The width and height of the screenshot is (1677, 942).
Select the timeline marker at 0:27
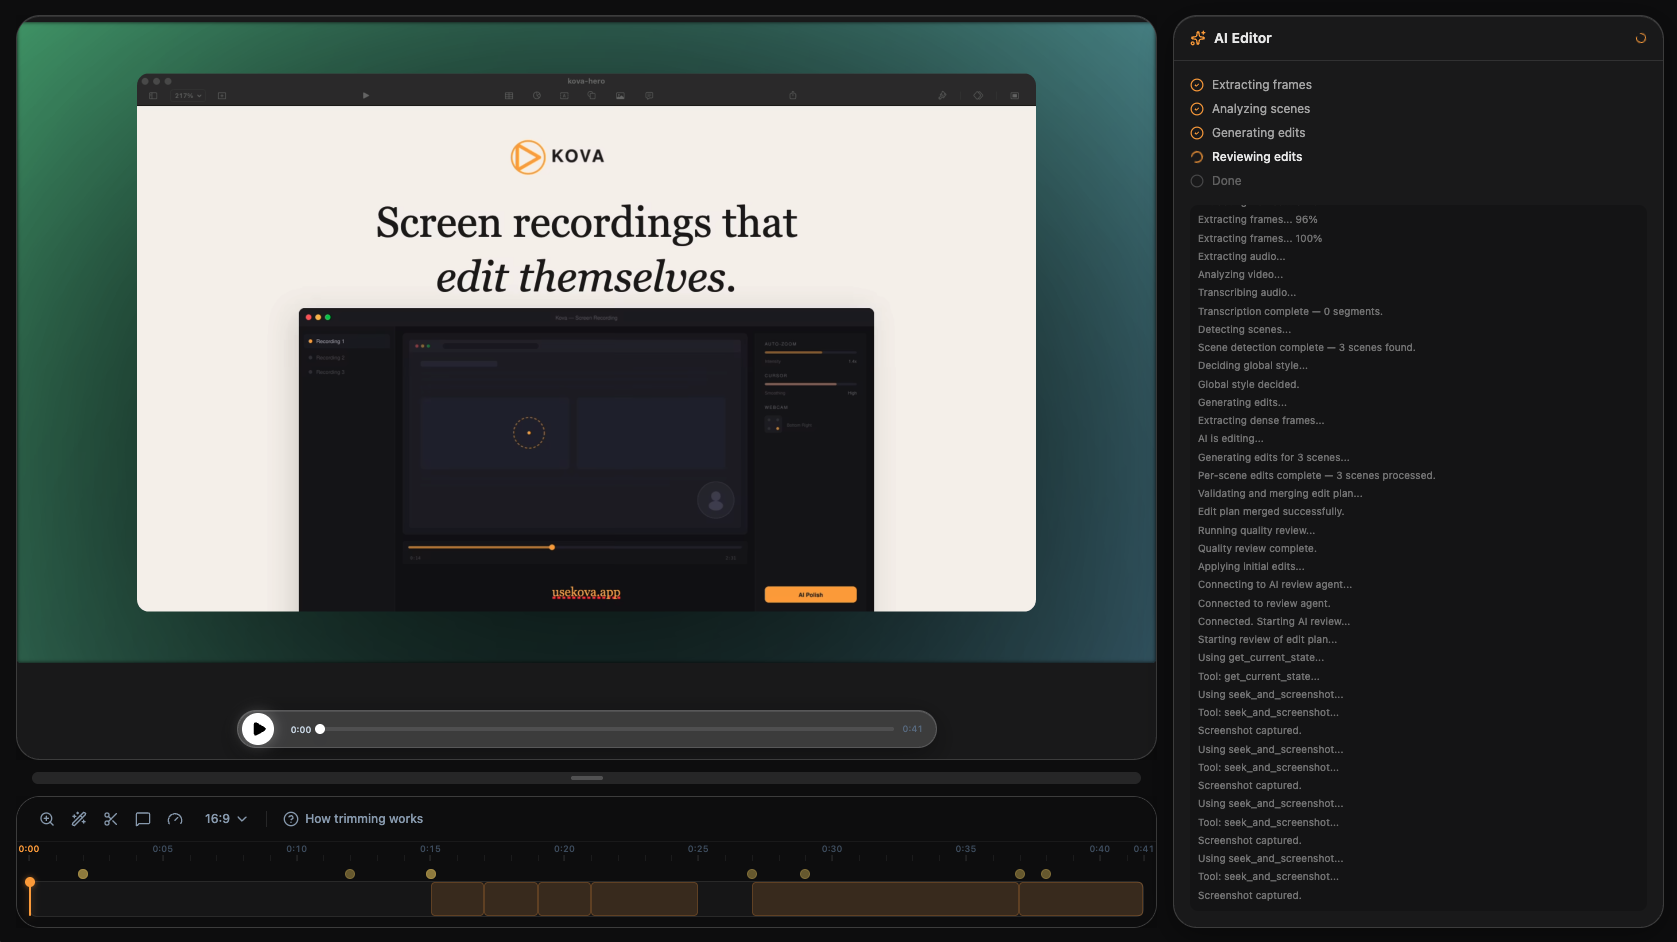click(752, 874)
